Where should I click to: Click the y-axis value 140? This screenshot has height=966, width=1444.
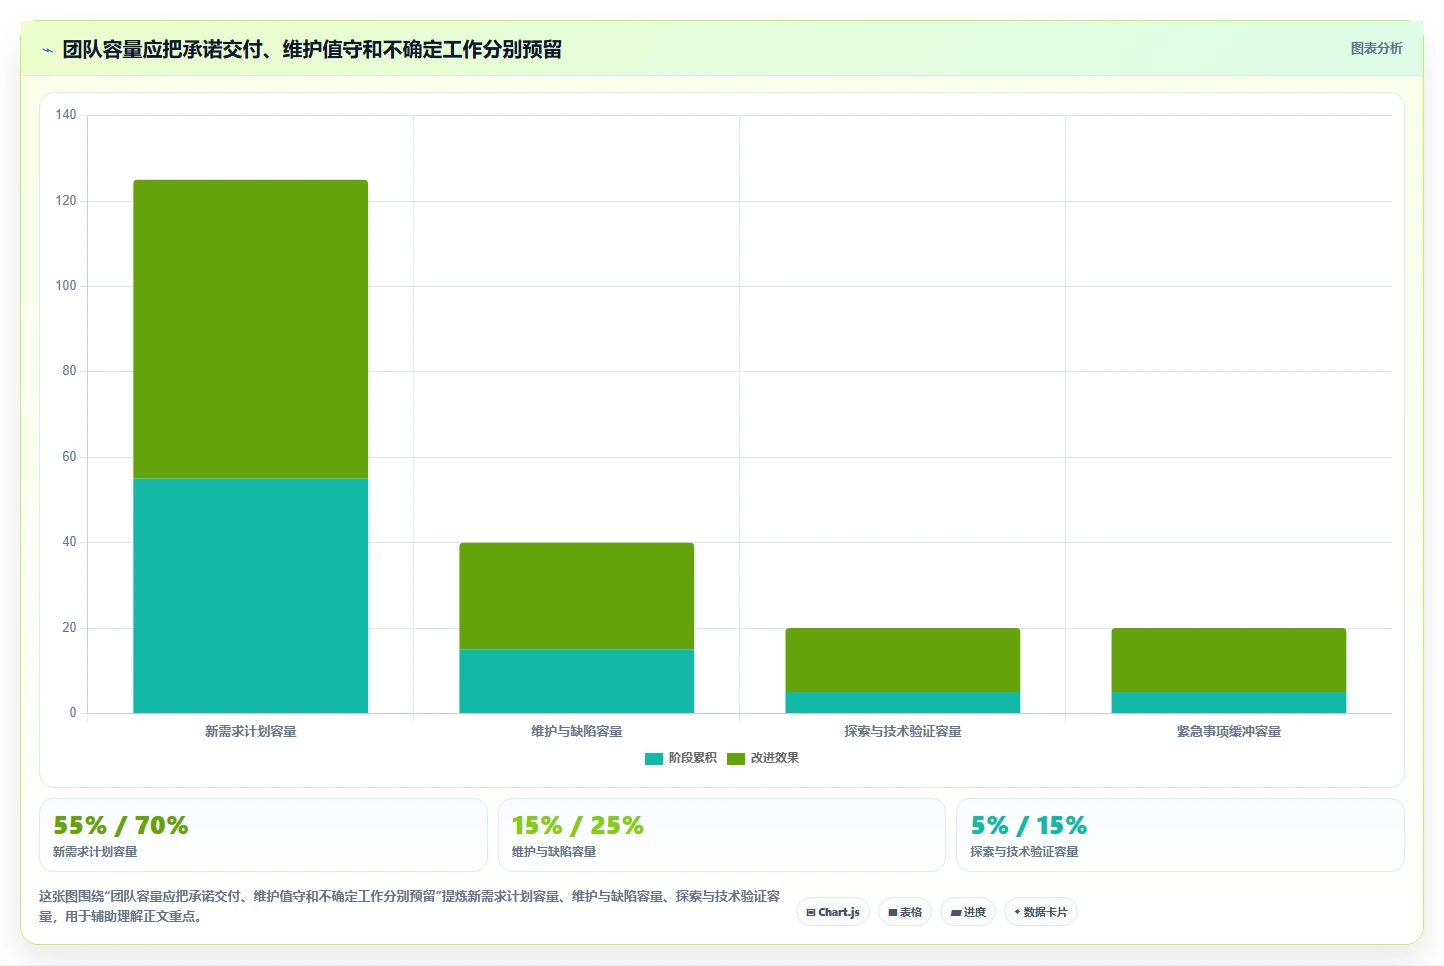pos(66,115)
